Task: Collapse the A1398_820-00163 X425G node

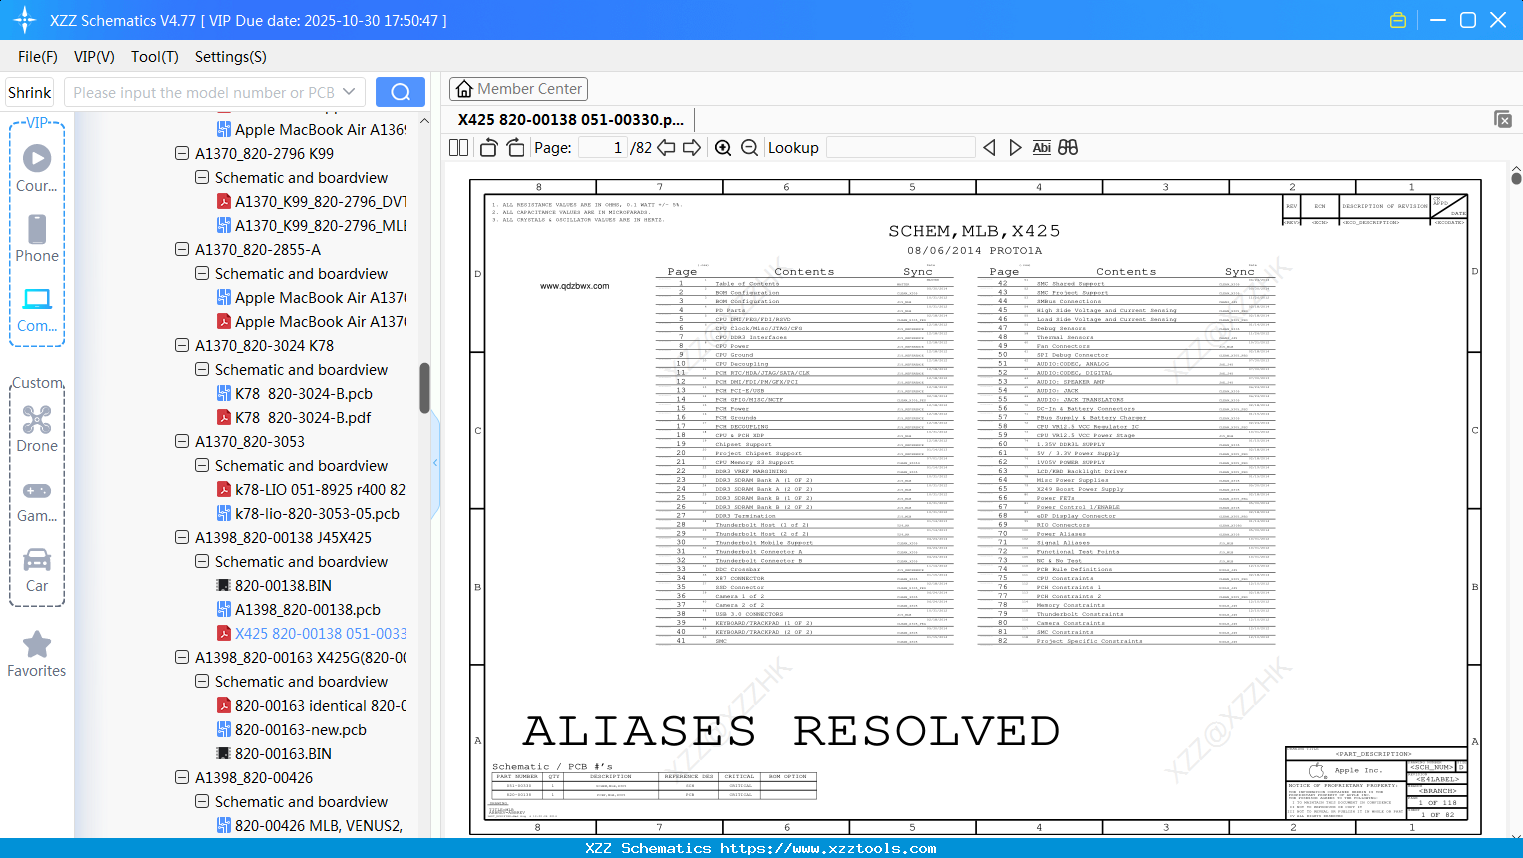Action: [182, 658]
